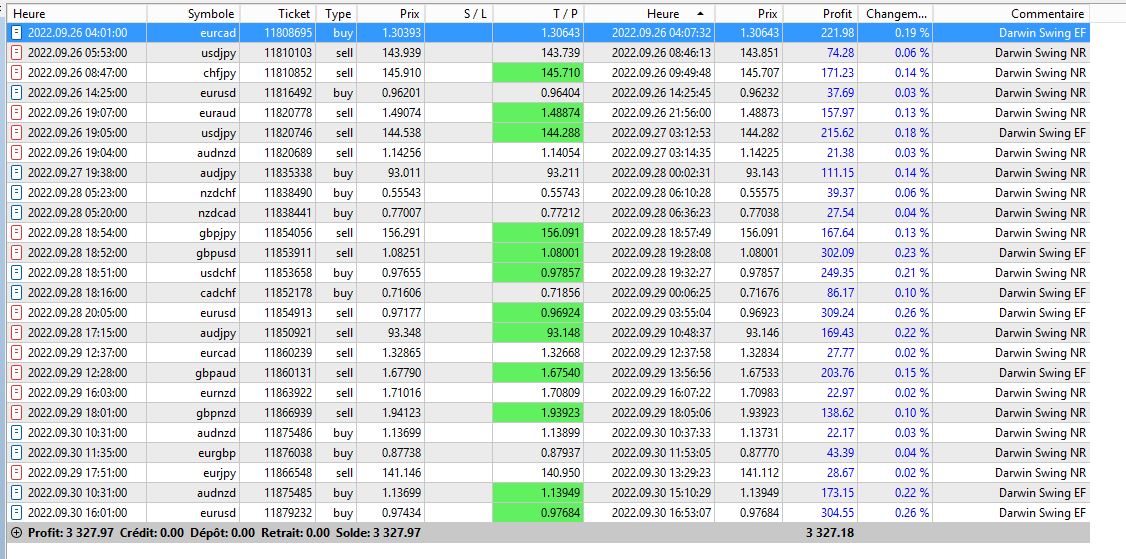The height and width of the screenshot is (559, 1126).
Task: Click the order icon of nzdchf ticket 11838490
Action: [17, 193]
